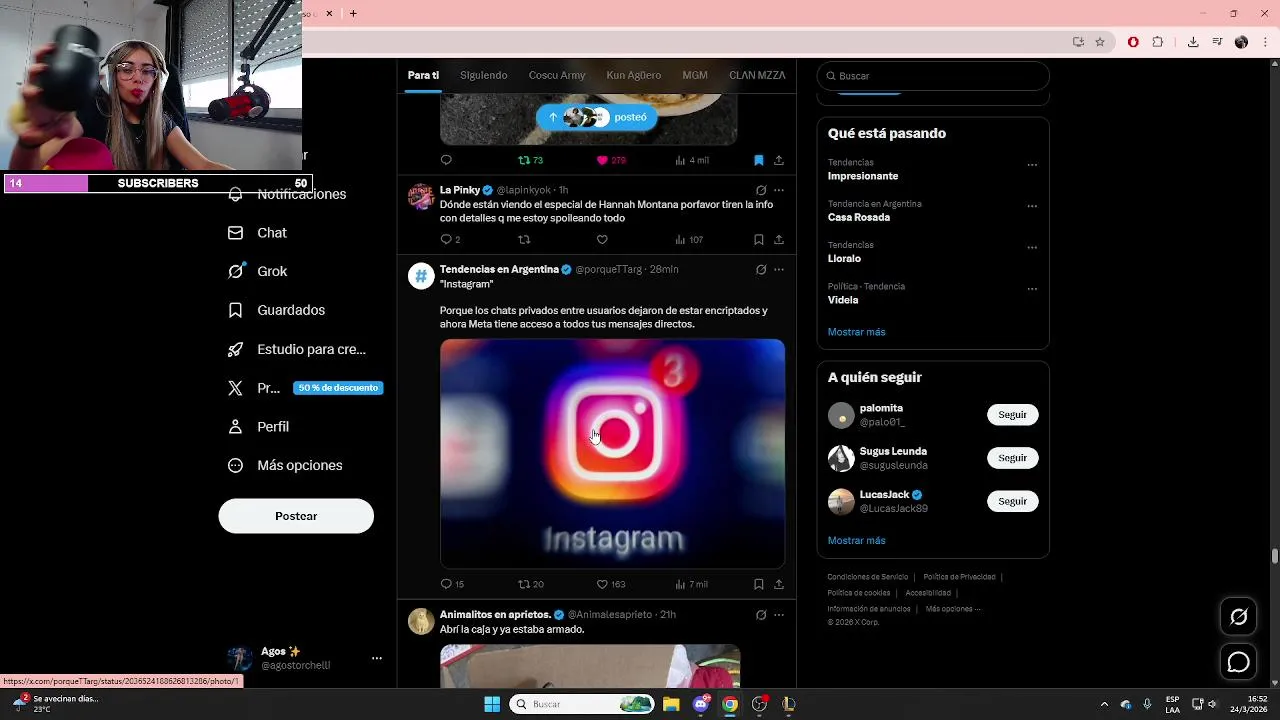Open Perfil in the sidebar
Viewport: 1280px width, 720px height.
[x=258, y=427]
